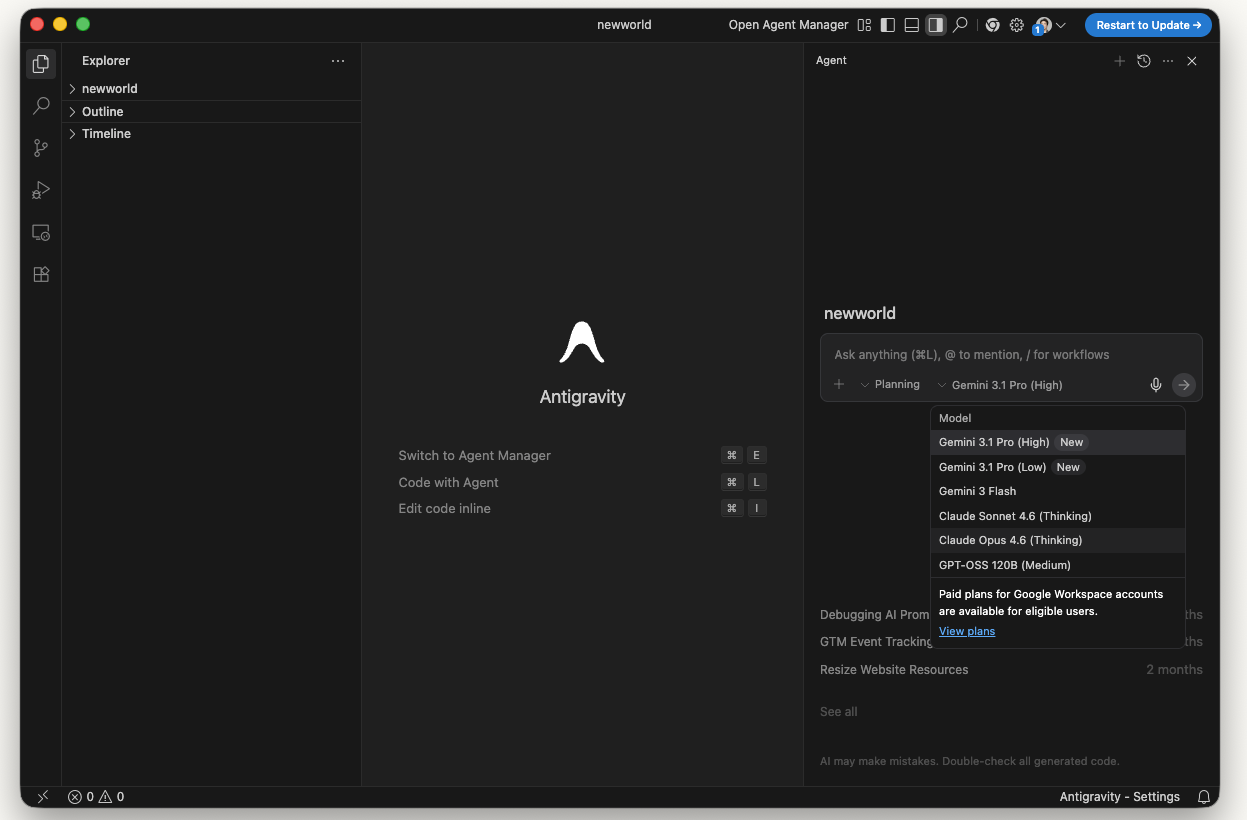Click the Restart to Update button
Viewport: 1247px width, 820px height.
tap(1148, 25)
